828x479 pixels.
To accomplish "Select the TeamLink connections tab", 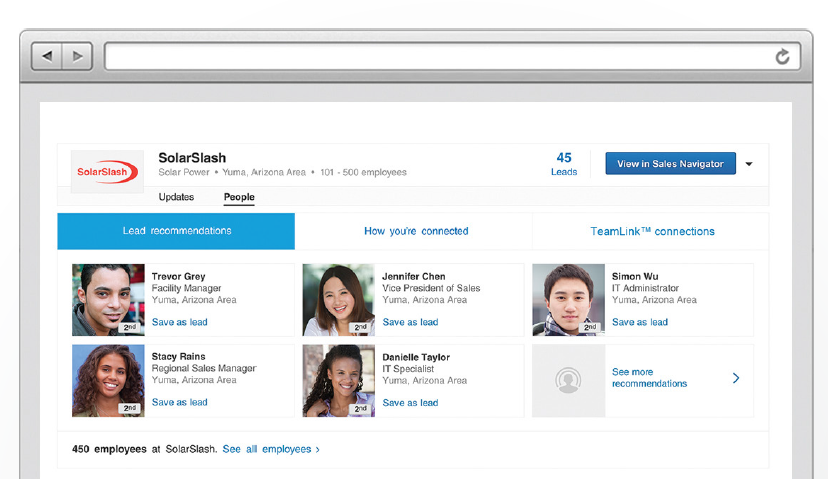I will (652, 231).
